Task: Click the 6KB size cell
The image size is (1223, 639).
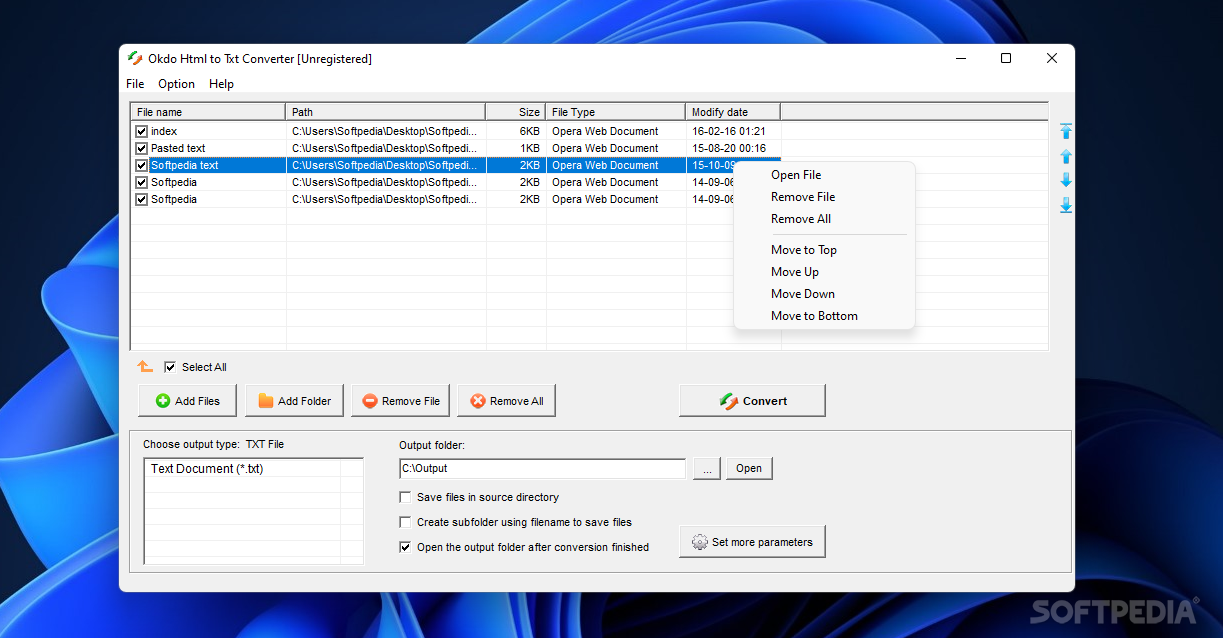Action: pyautogui.click(x=530, y=131)
